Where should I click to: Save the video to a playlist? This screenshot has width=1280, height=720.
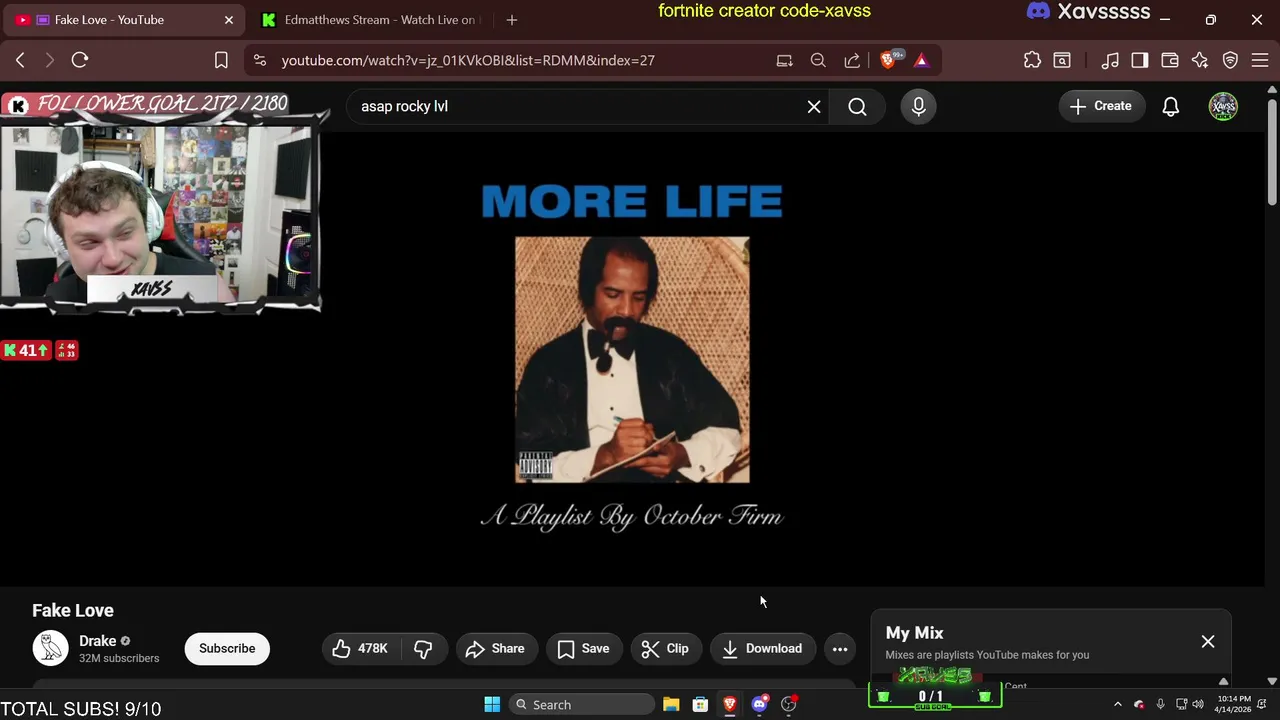tap(584, 648)
